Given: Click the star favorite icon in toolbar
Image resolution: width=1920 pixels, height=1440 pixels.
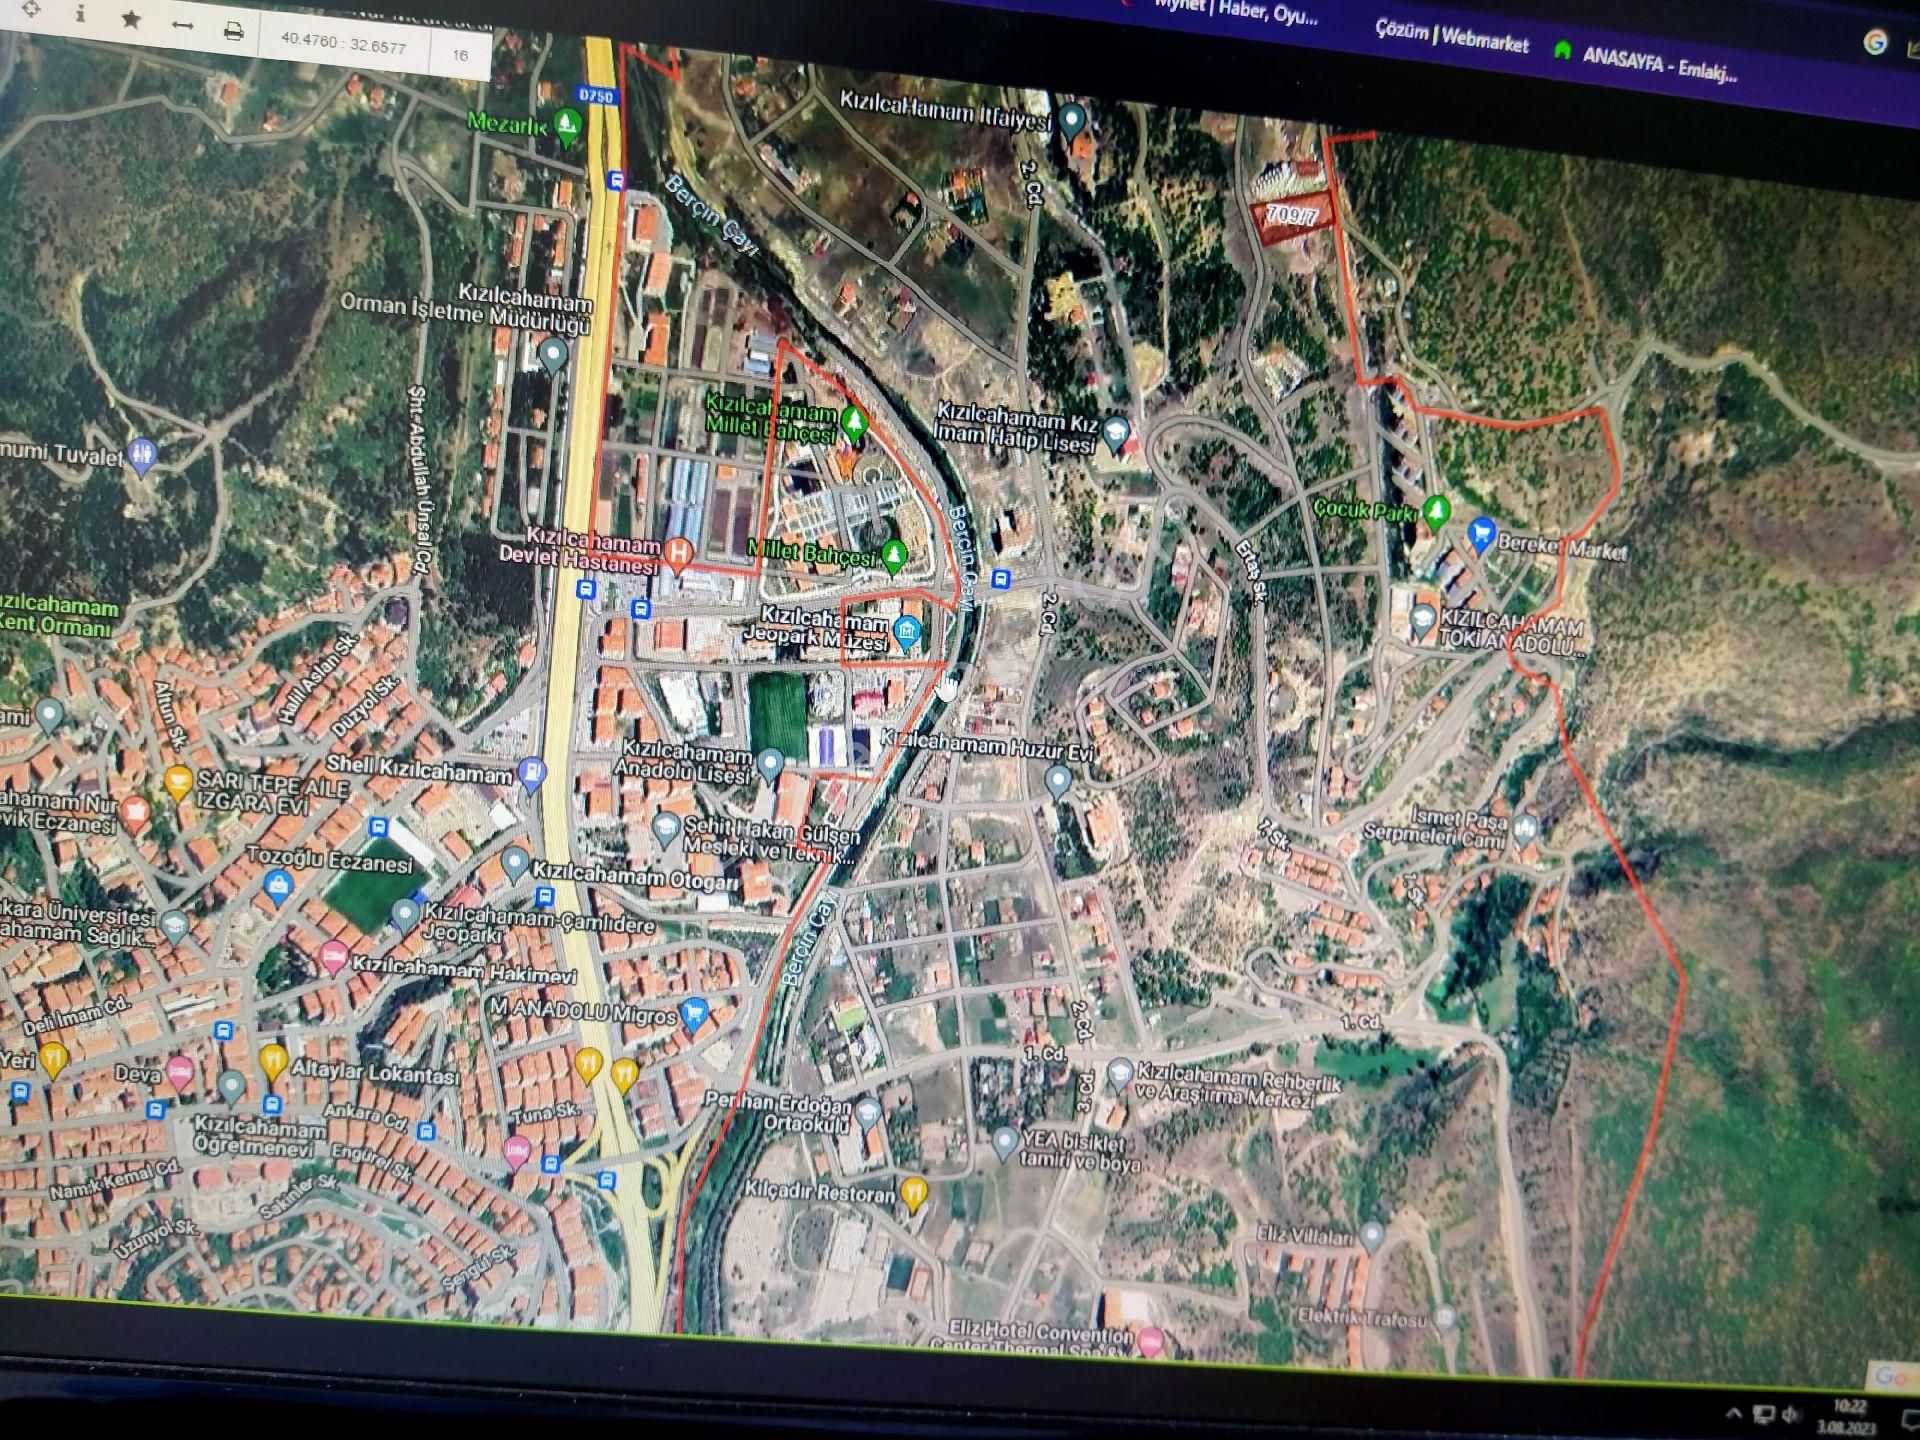Looking at the screenshot, I should [131, 19].
